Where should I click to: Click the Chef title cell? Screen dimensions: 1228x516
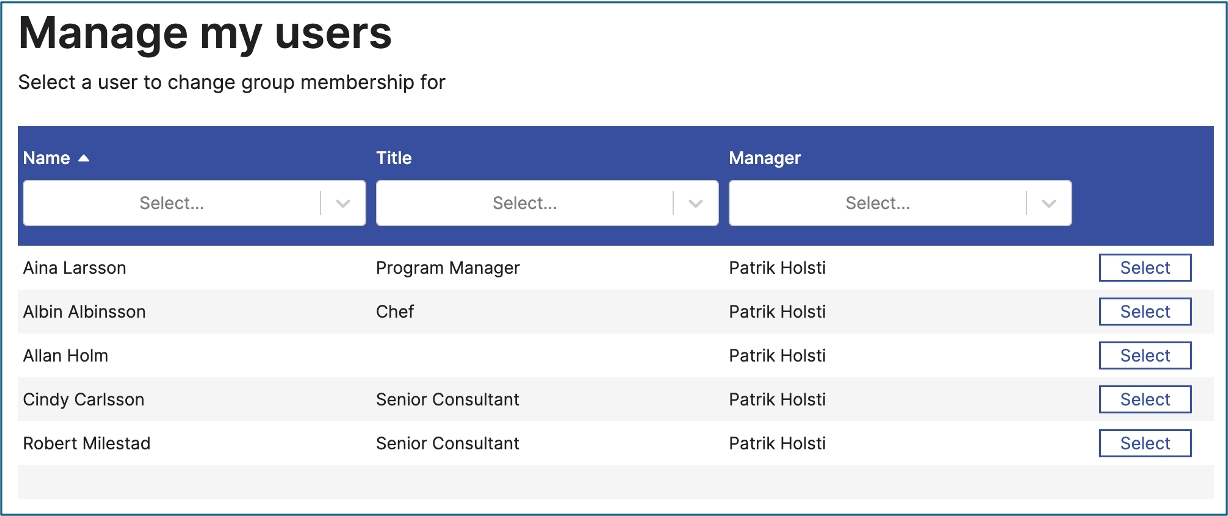click(395, 312)
